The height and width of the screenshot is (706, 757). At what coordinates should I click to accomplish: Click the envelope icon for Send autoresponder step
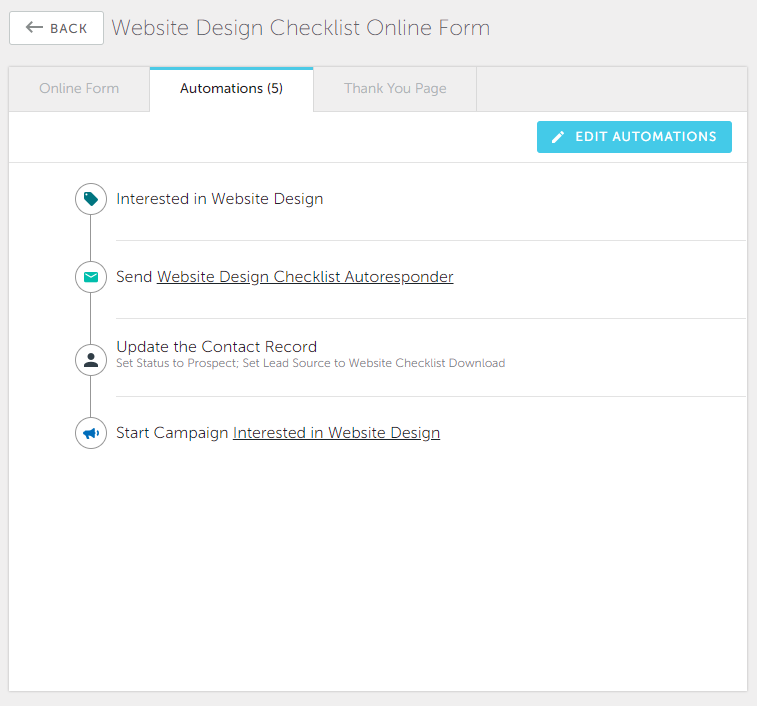click(x=91, y=277)
